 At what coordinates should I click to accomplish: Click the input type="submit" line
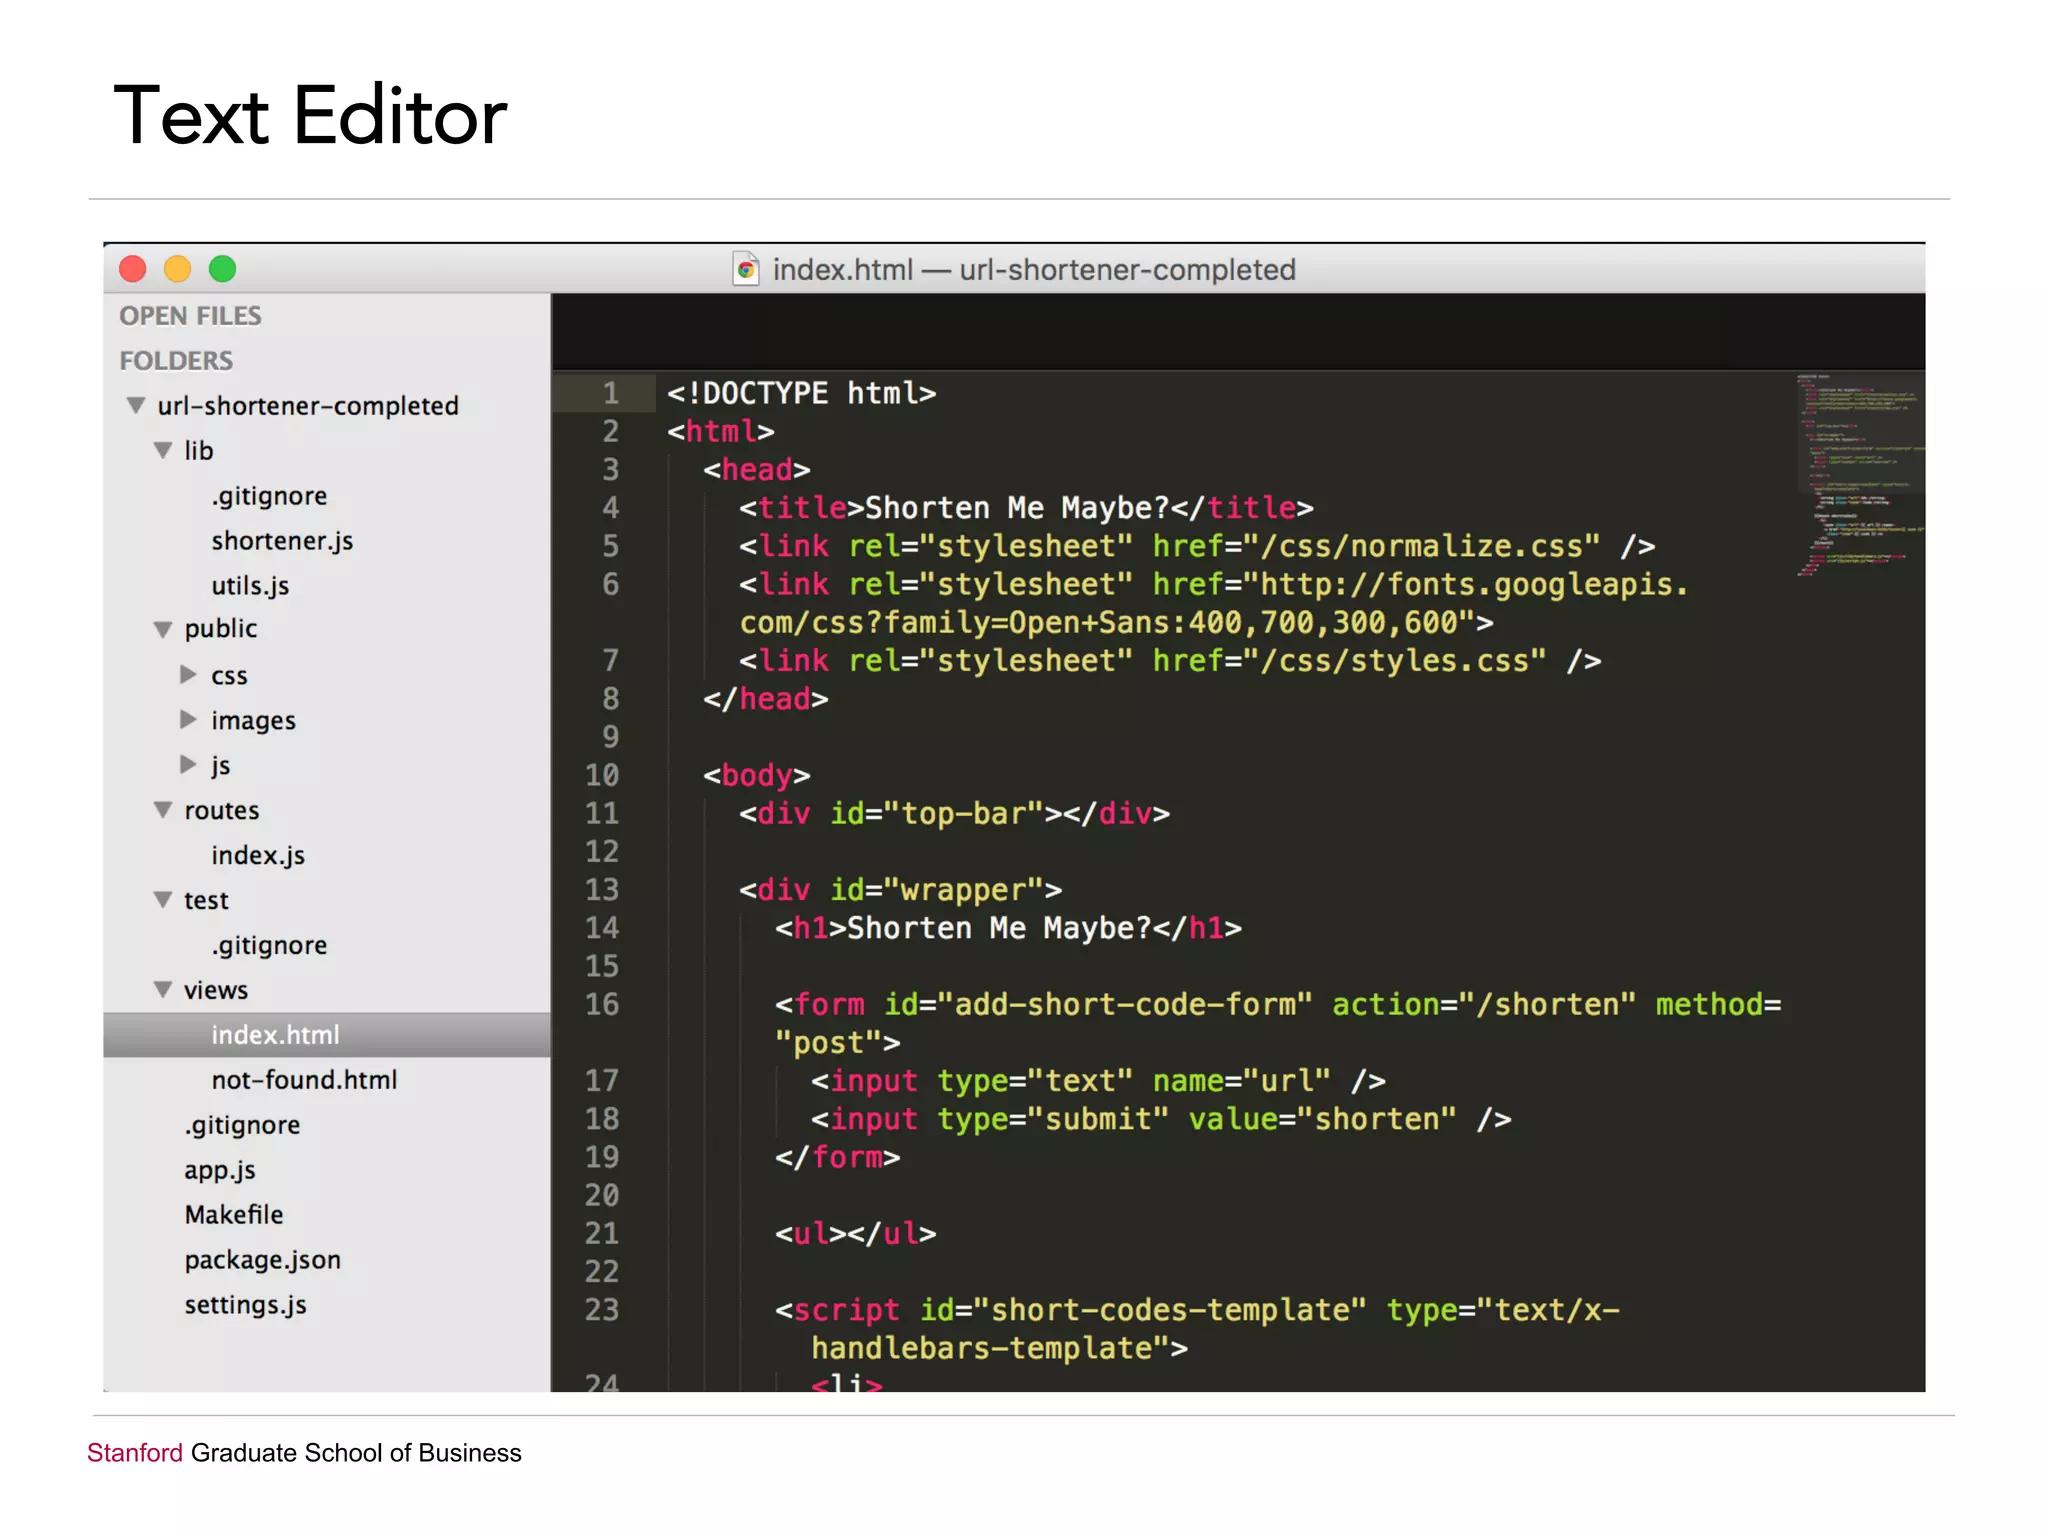click(x=1161, y=1119)
